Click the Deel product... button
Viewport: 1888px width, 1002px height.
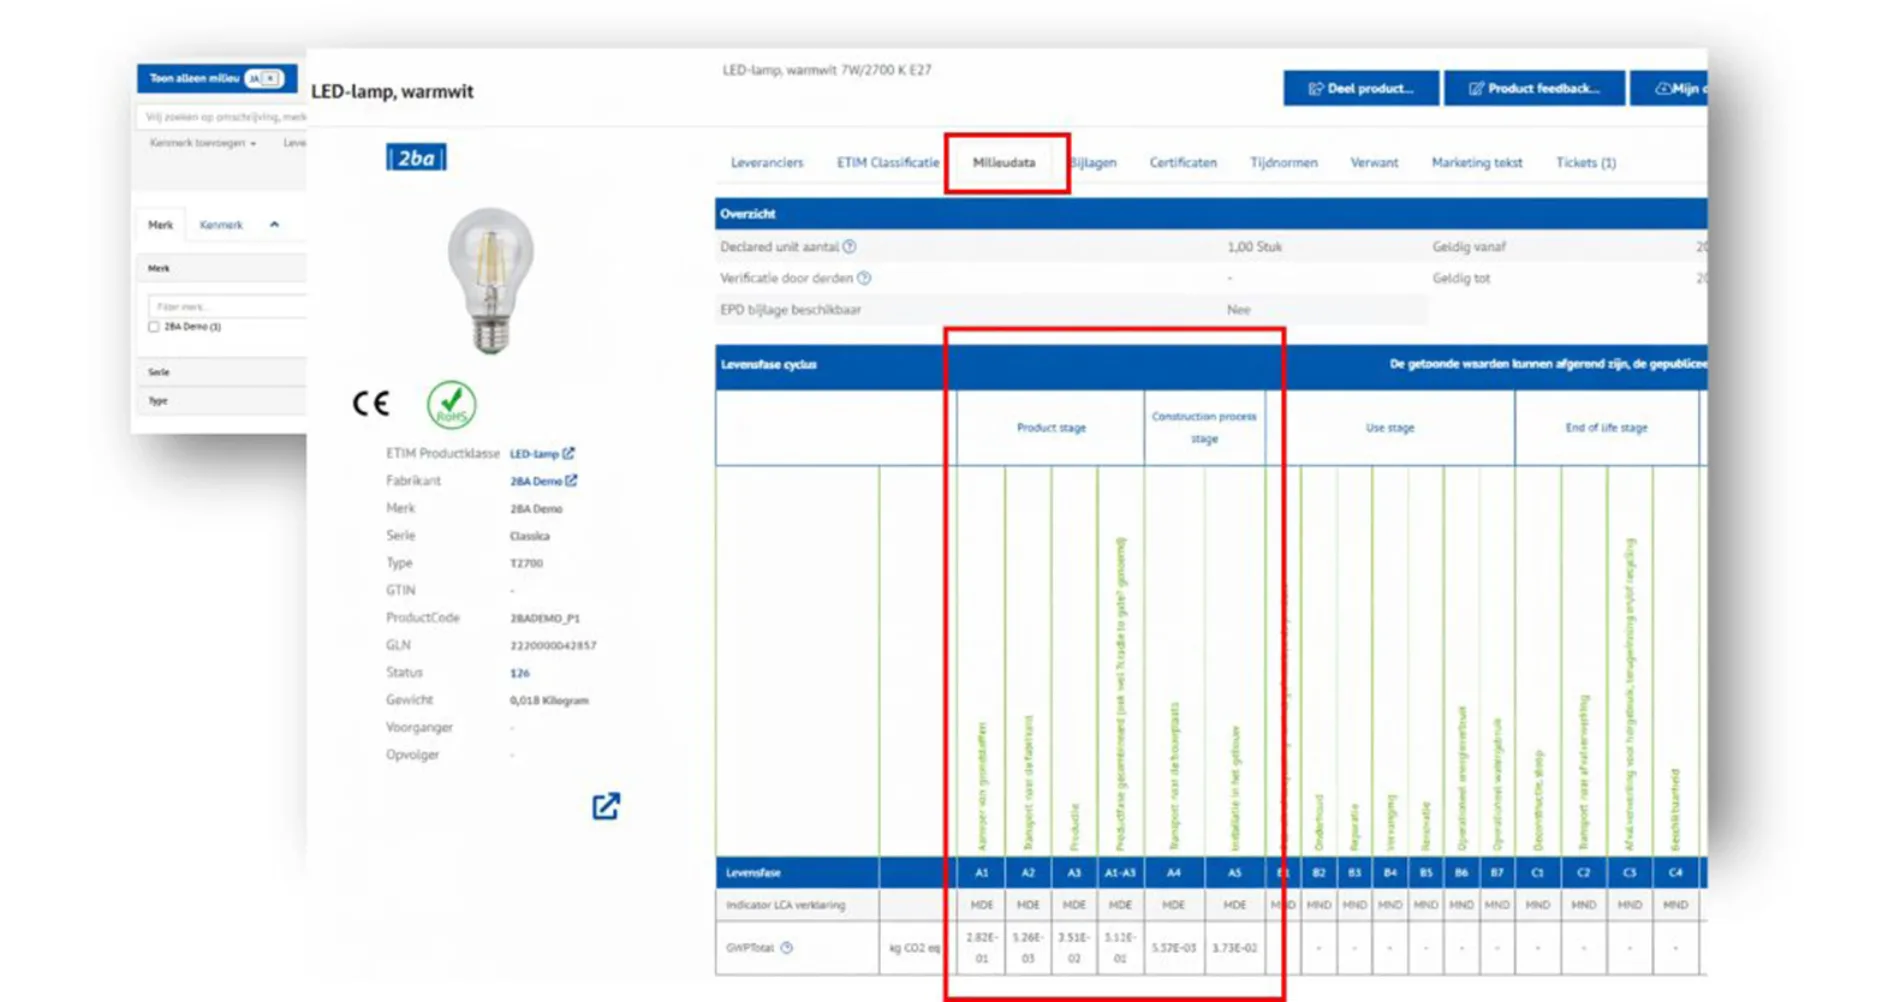[1361, 88]
